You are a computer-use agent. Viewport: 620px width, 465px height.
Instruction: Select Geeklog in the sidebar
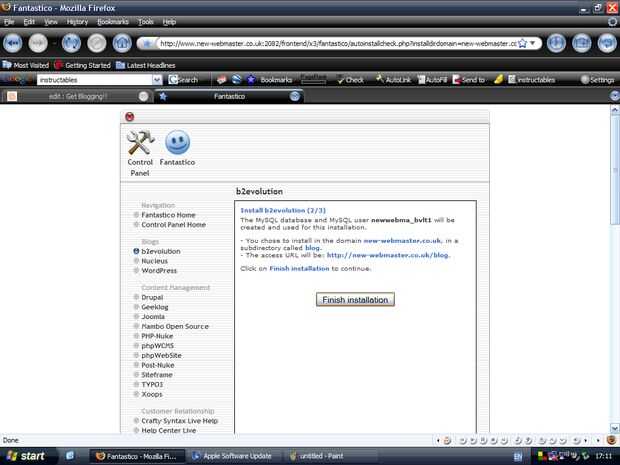click(155, 307)
